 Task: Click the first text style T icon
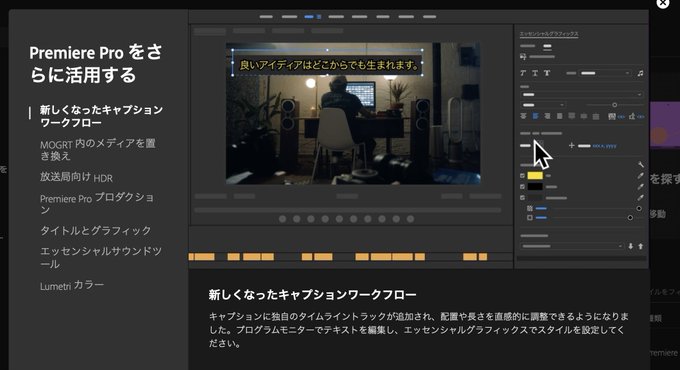523,73
